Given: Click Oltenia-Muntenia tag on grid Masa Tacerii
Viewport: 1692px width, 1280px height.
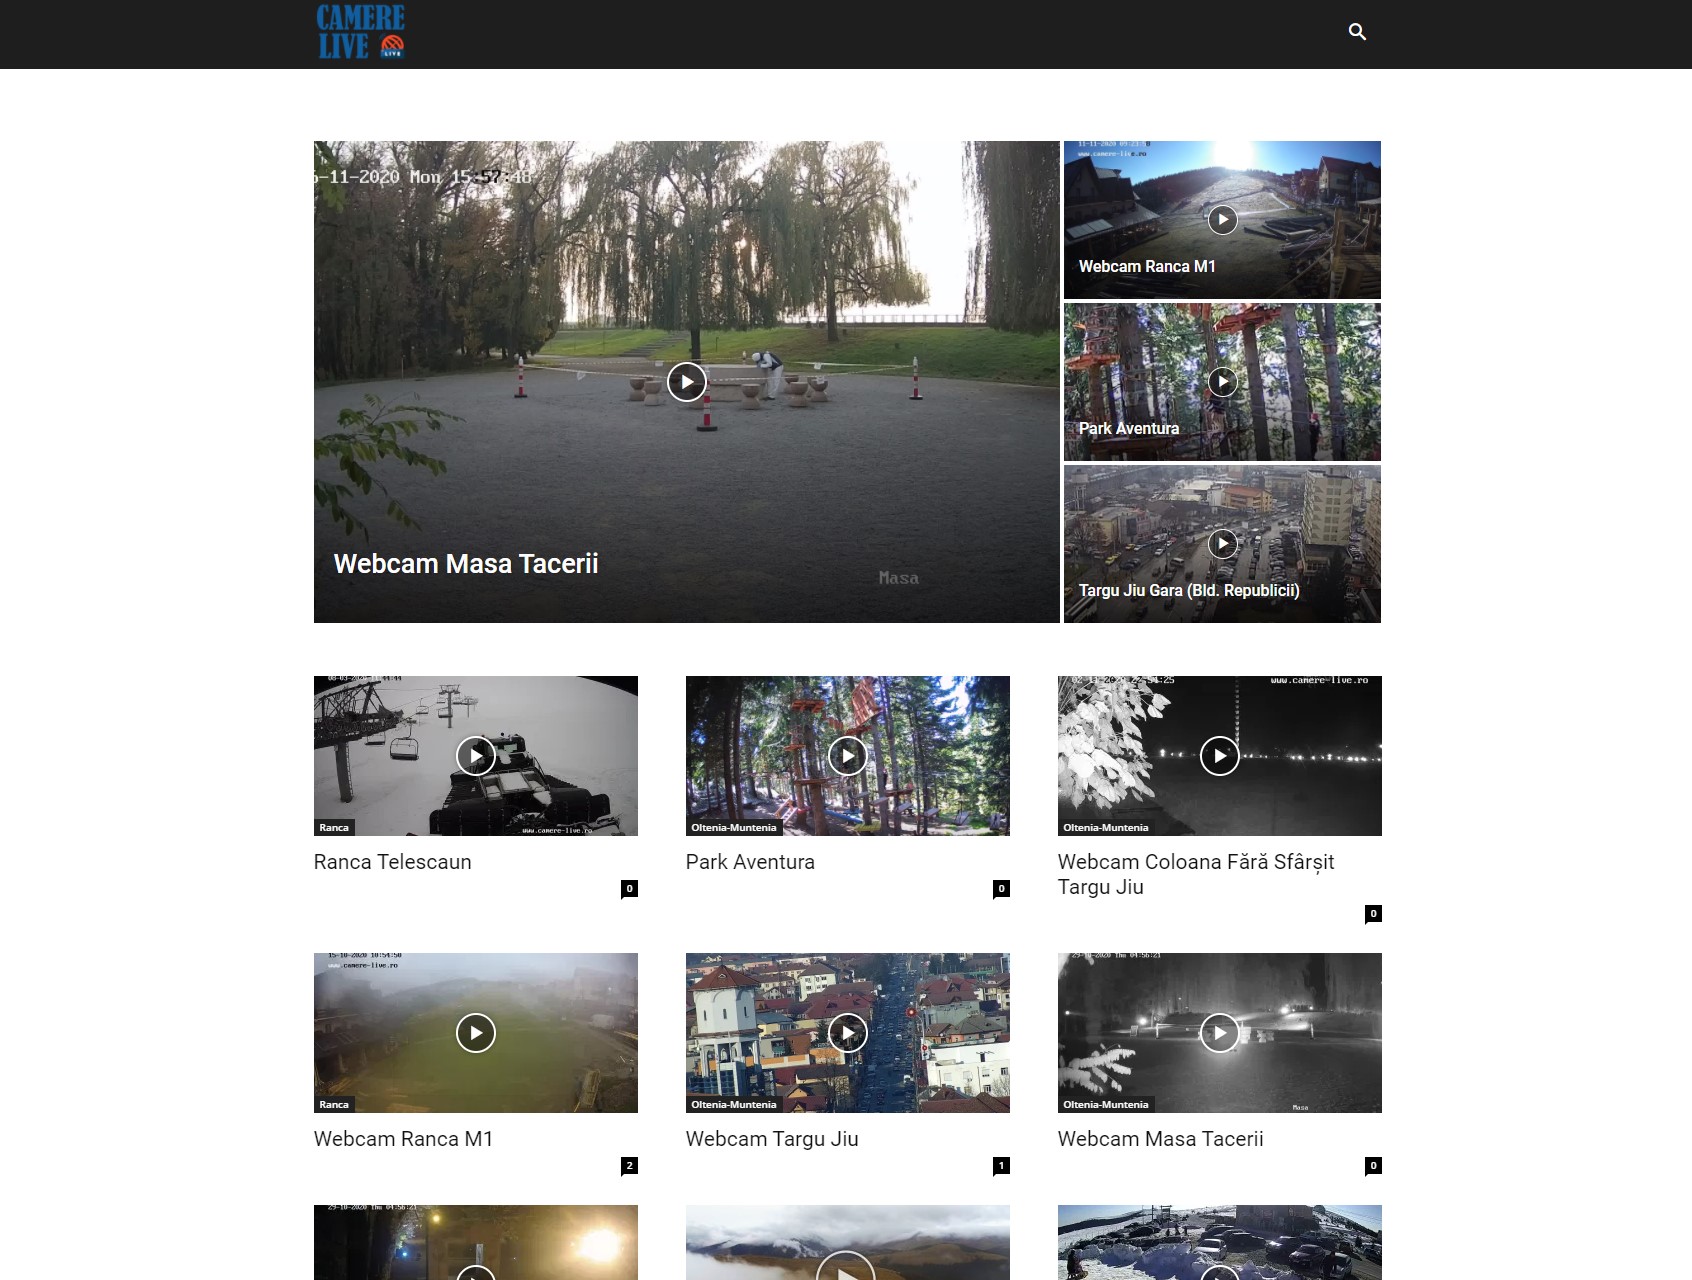Looking at the screenshot, I should [x=1106, y=1105].
